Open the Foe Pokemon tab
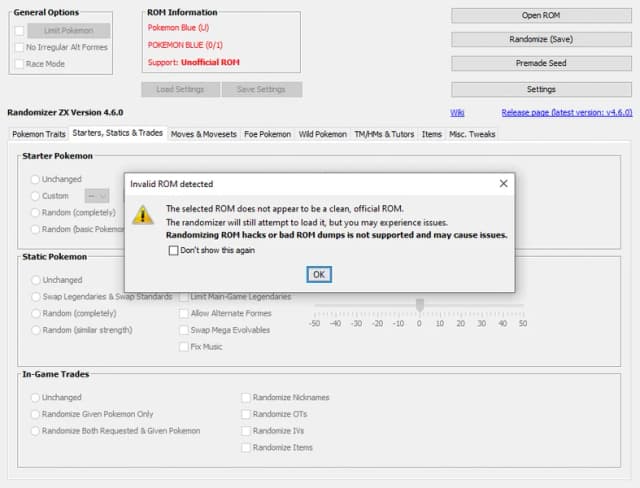The image size is (640, 488). coord(268,134)
